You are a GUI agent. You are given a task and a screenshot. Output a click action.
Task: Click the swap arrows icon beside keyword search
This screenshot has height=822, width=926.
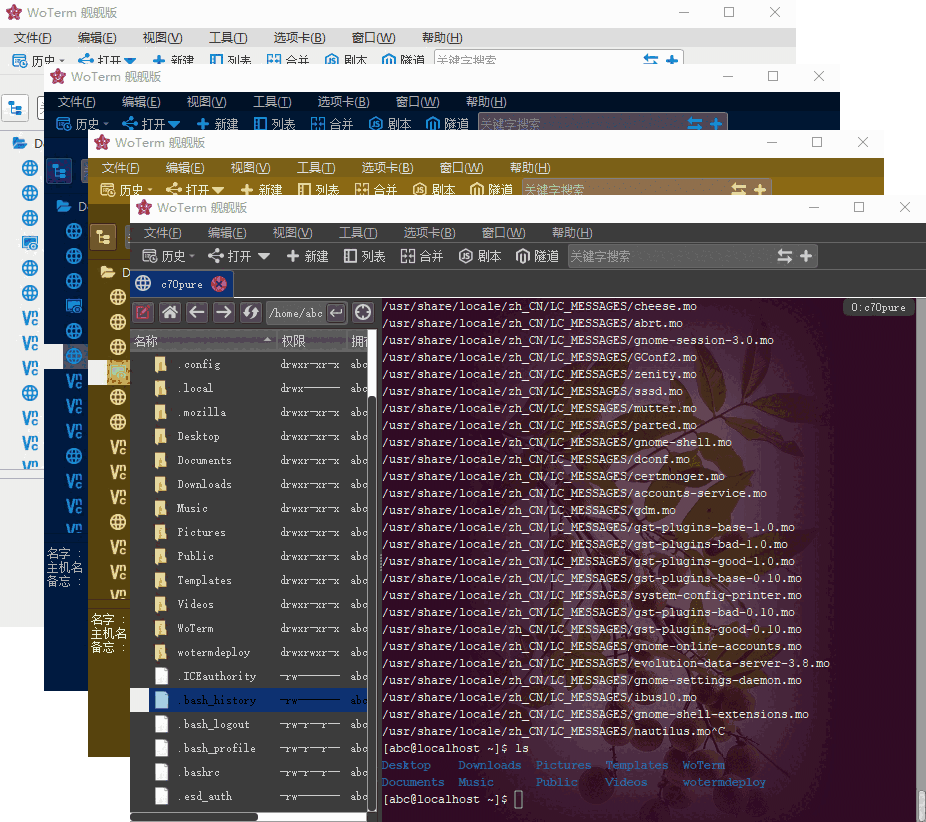click(788, 255)
